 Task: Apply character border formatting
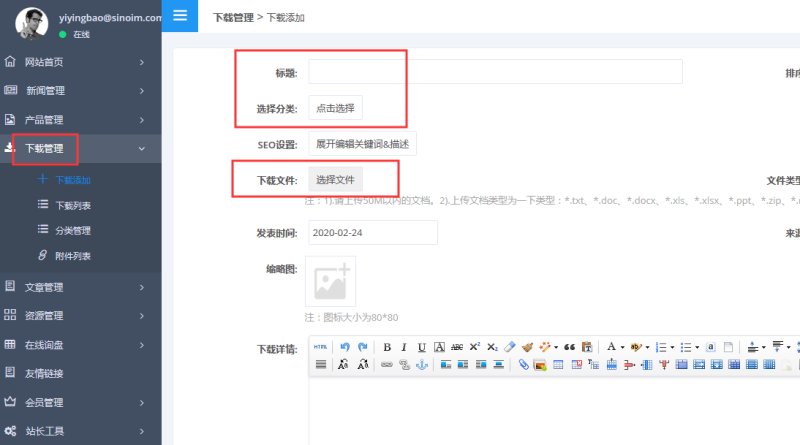[439, 348]
